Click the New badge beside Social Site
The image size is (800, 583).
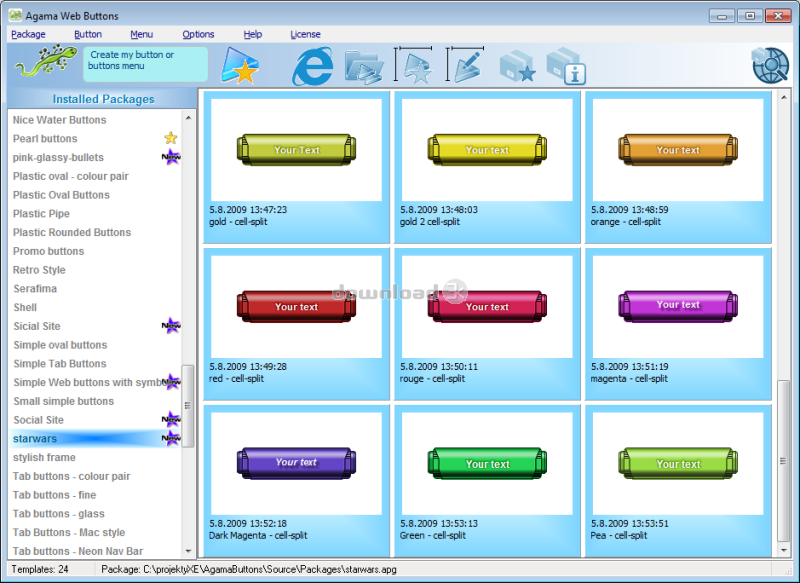[x=171, y=419]
